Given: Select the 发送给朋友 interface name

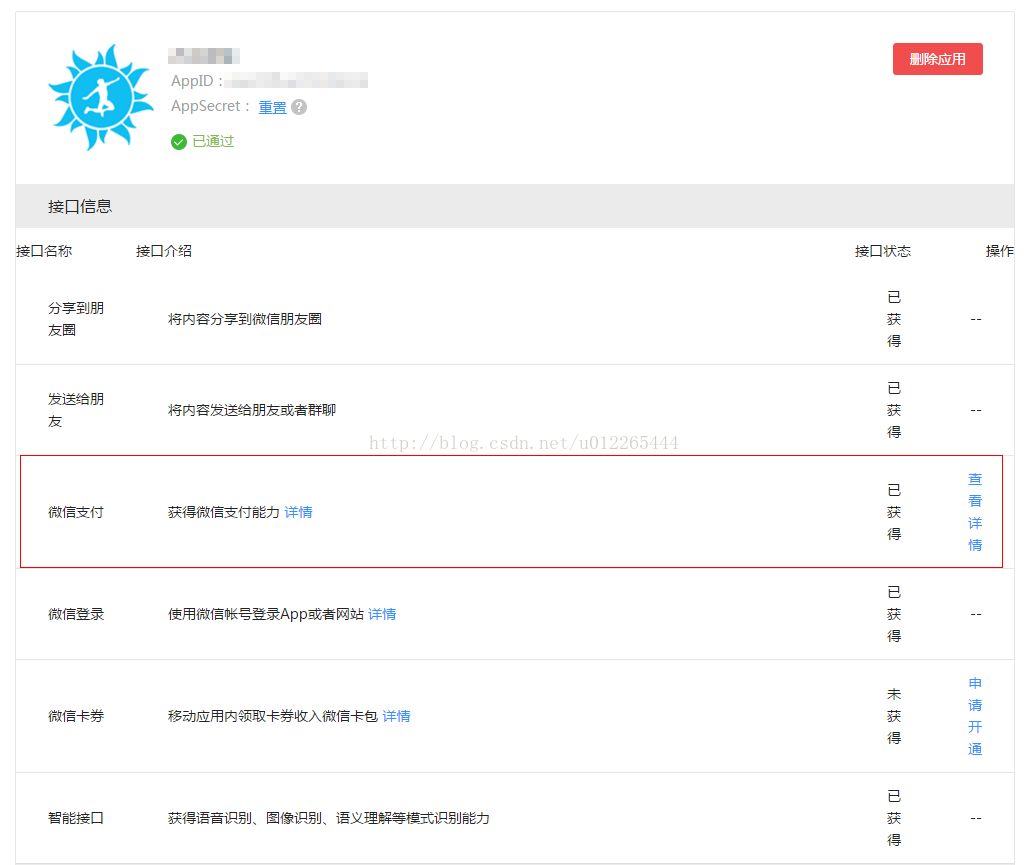Looking at the screenshot, I should click(x=75, y=410).
